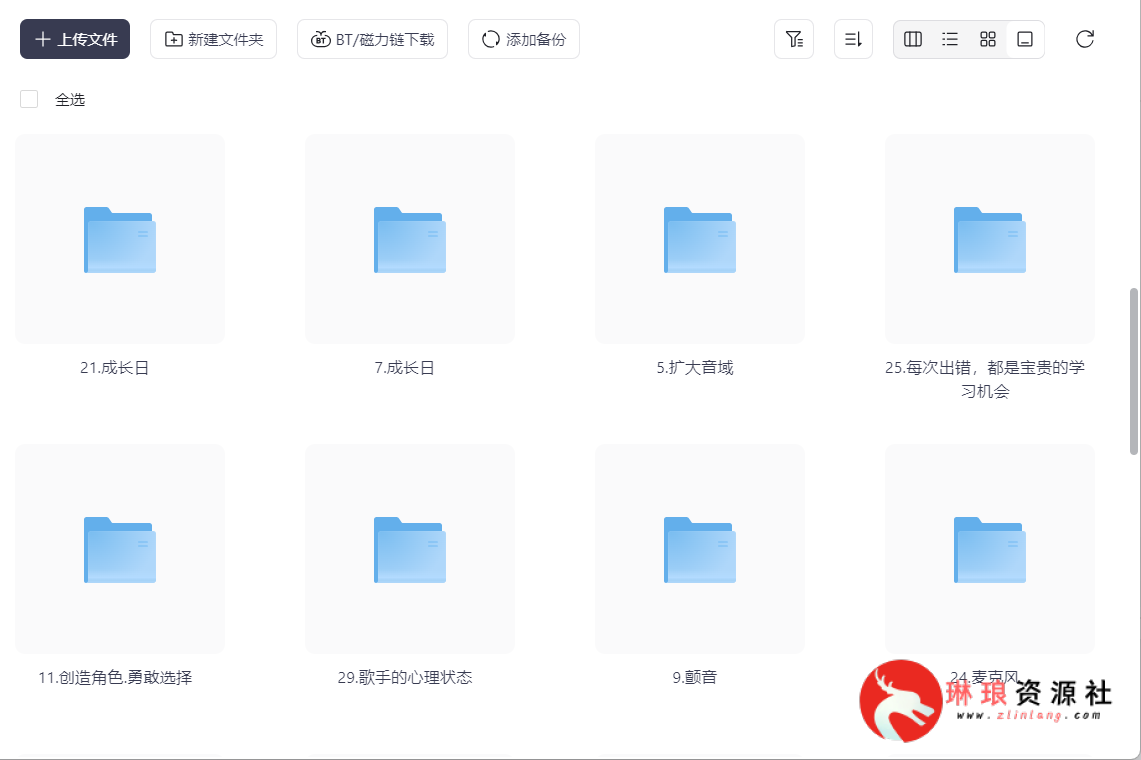Open the sort order icon
Viewport: 1141px width, 760px height.
click(853, 39)
